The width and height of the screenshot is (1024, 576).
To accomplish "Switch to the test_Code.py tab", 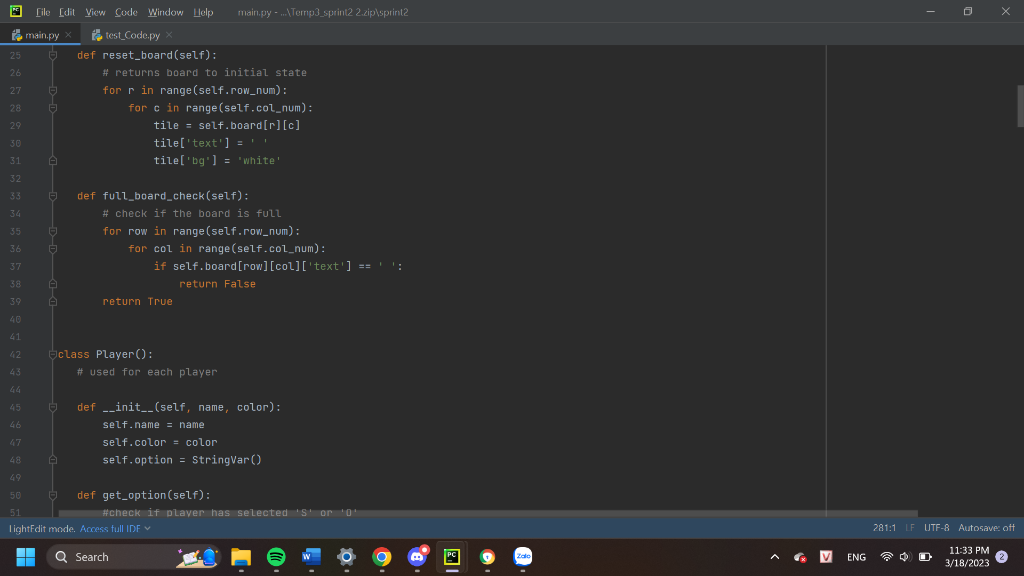I will click(x=133, y=35).
